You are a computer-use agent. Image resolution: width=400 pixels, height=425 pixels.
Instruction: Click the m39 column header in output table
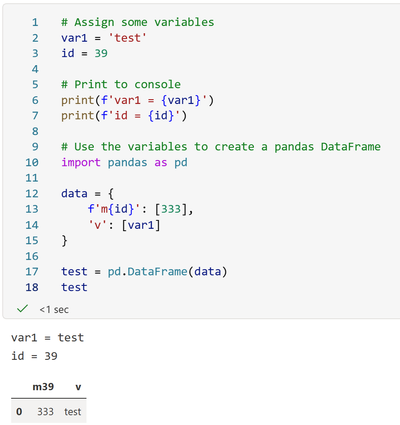43,387
